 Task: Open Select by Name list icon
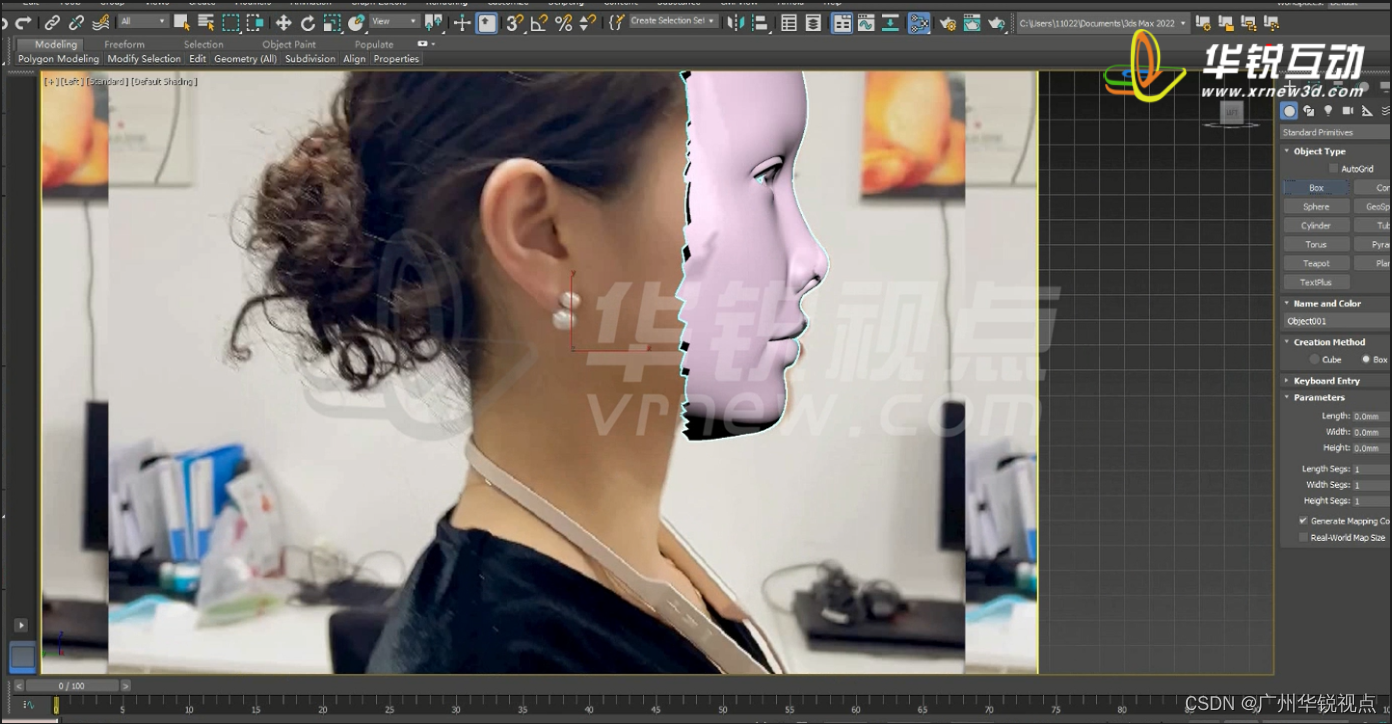(206, 22)
